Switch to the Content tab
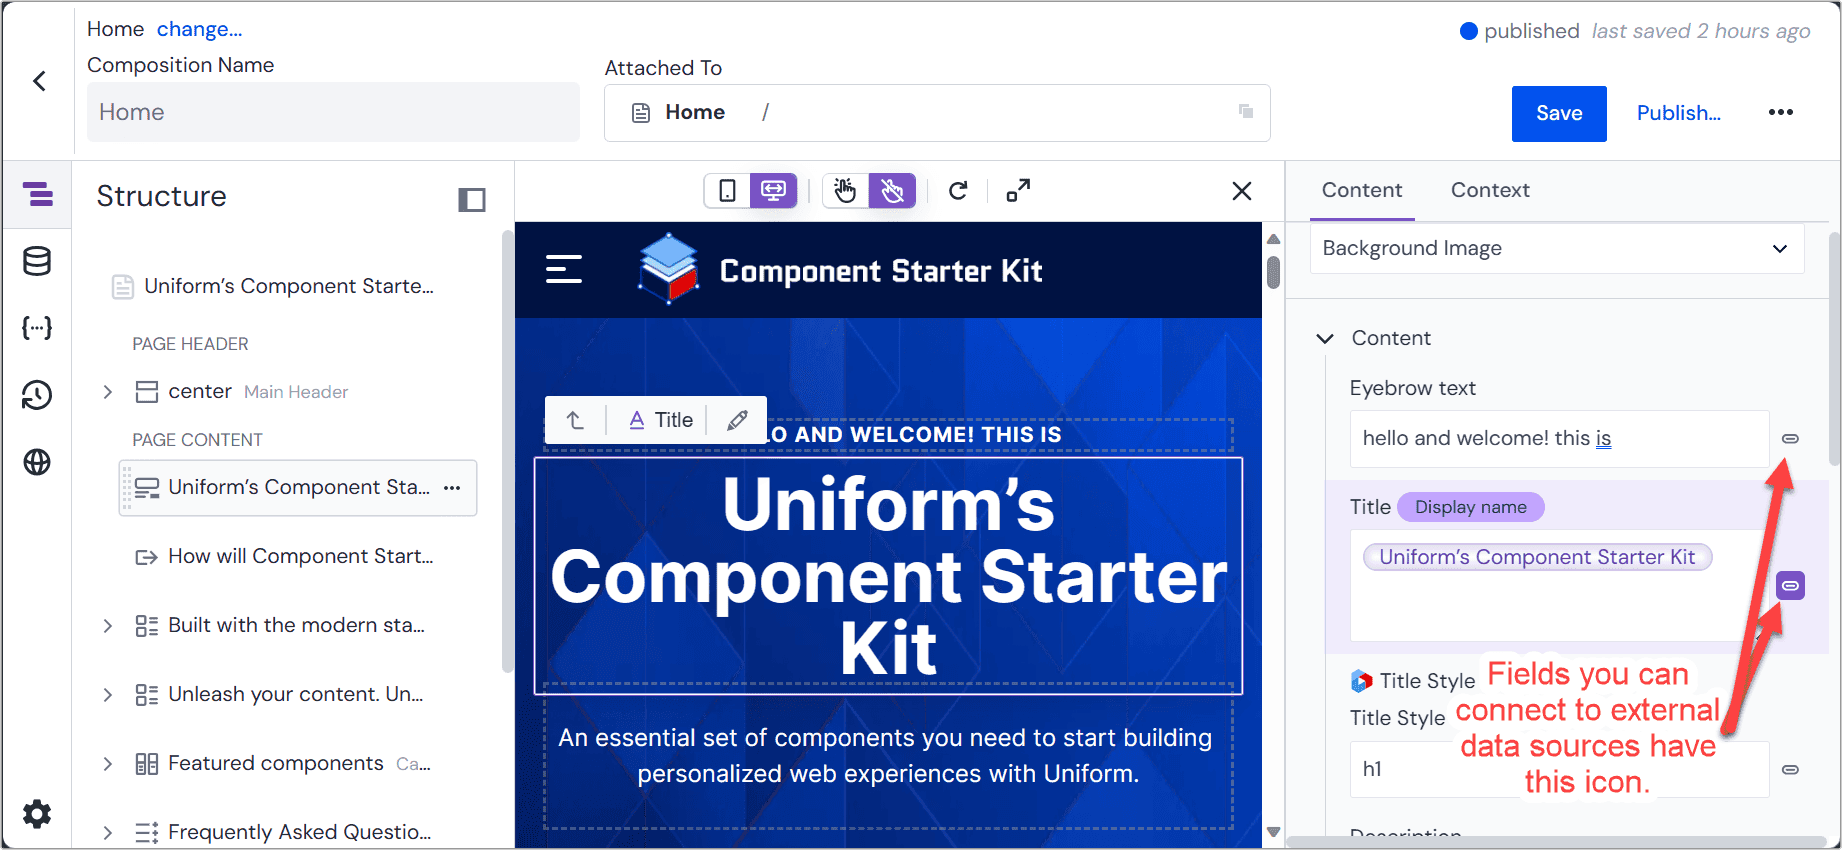The width and height of the screenshot is (1843, 851). [1361, 190]
